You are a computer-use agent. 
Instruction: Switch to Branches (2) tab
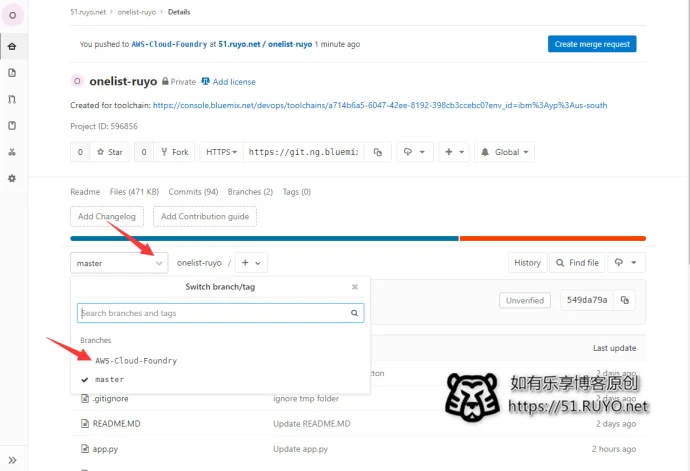250,192
